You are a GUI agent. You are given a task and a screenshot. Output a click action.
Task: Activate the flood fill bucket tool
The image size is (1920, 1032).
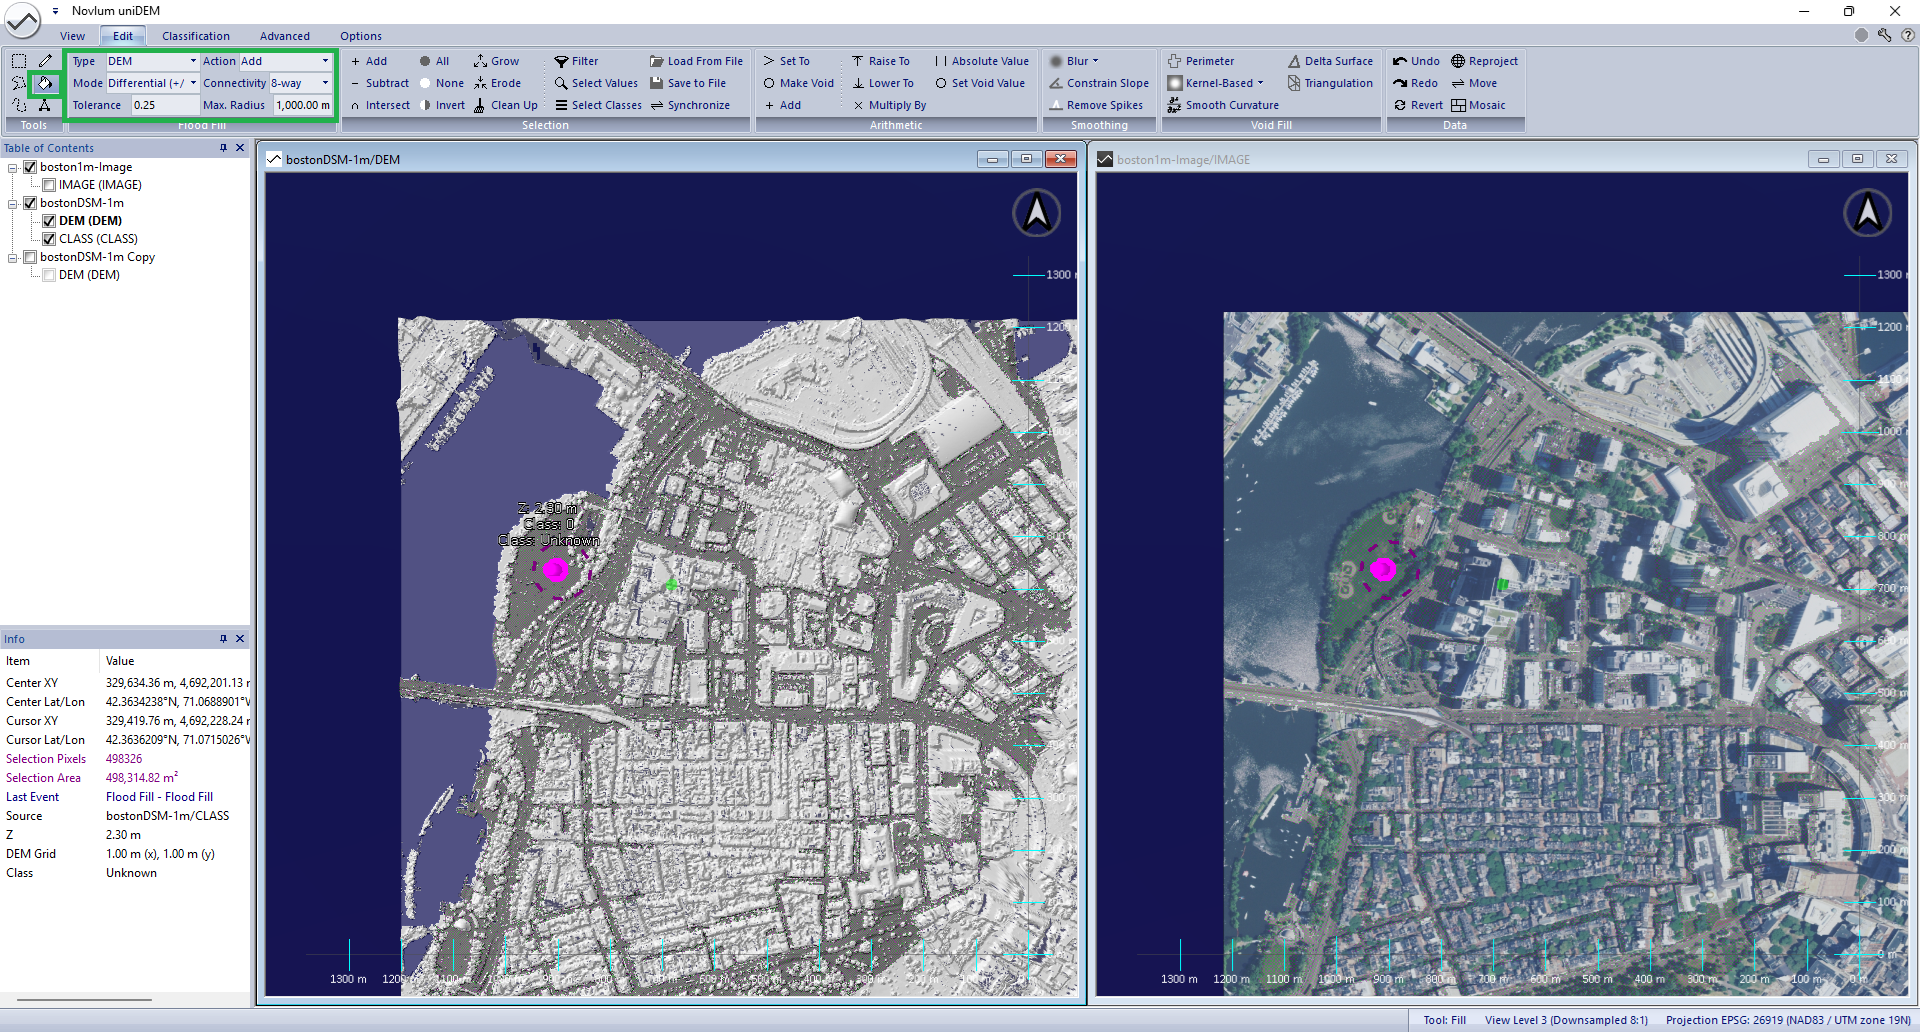pos(45,83)
